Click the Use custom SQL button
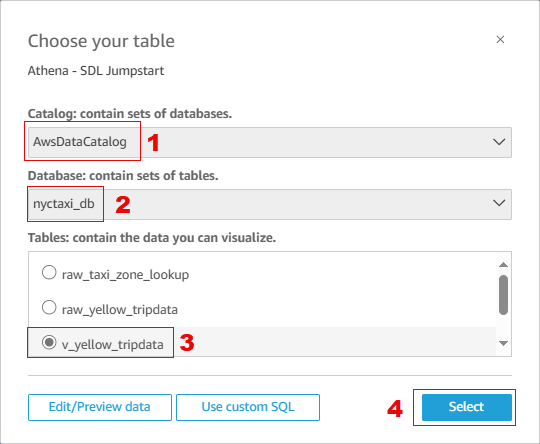540x444 pixels. point(248,407)
